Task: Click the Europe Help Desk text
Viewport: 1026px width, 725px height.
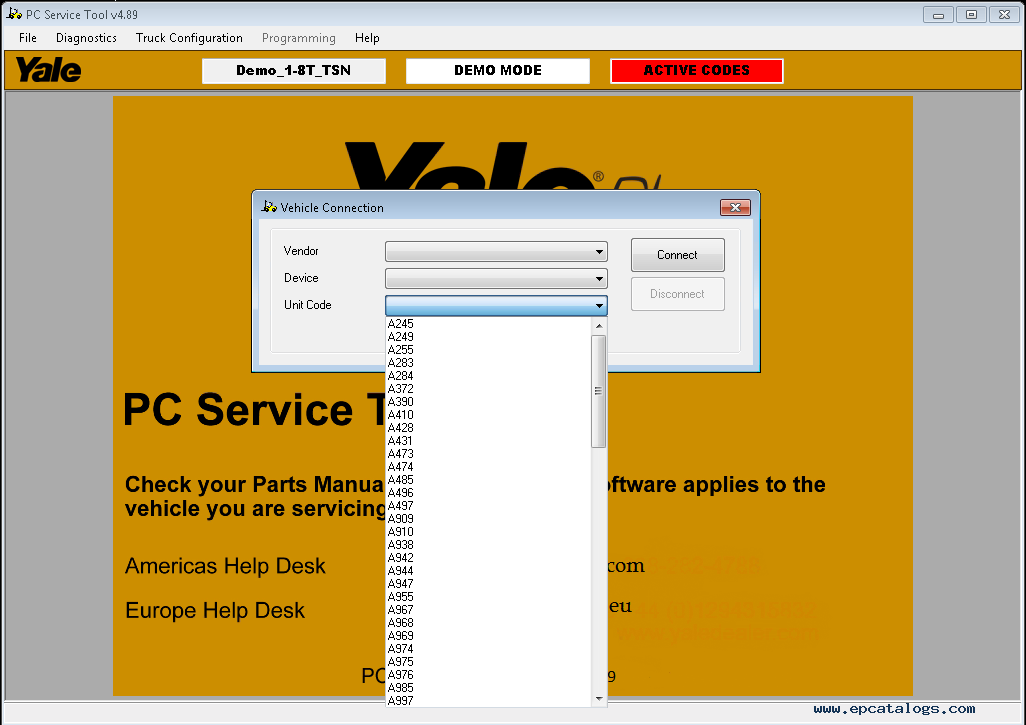Action: [x=215, y=610]
